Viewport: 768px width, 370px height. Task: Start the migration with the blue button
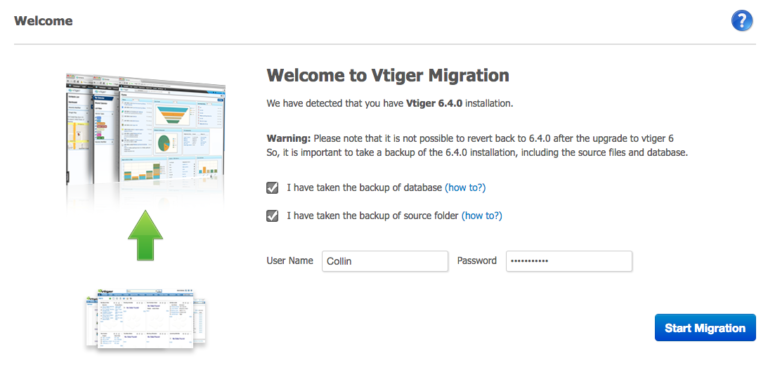(x=705, y=328)
